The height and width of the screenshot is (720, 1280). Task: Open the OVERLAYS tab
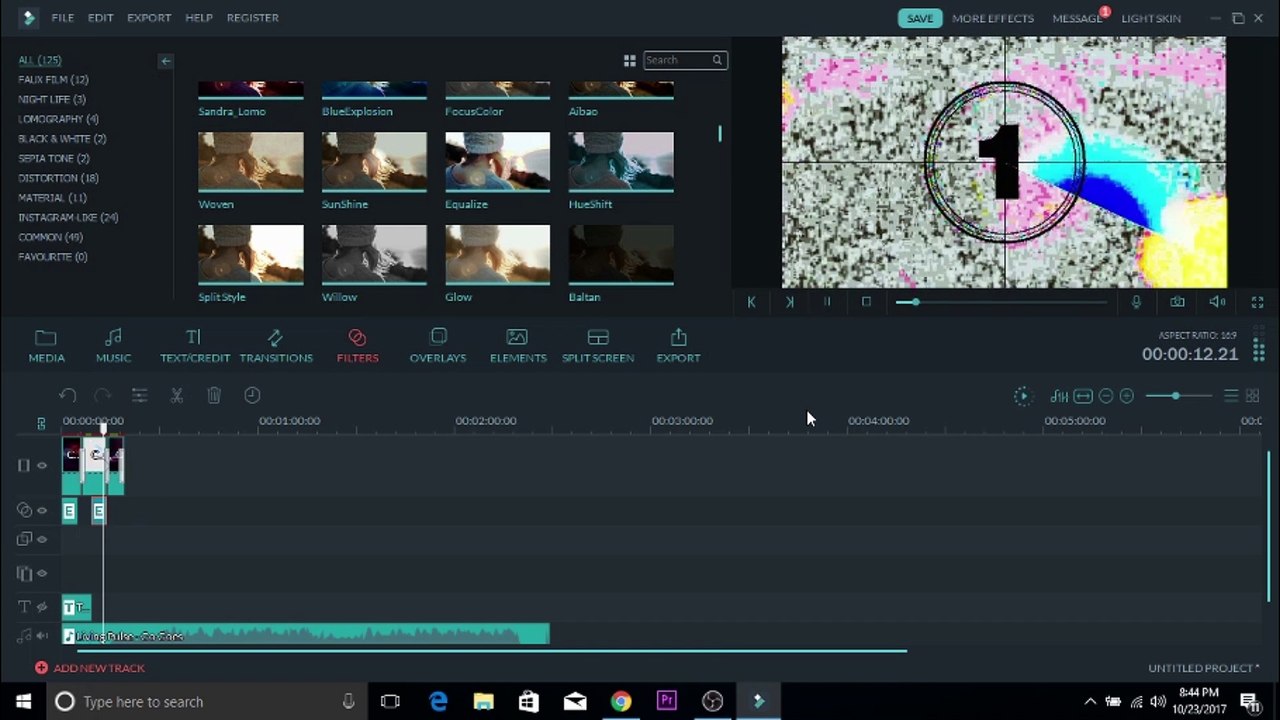pos(438,346)
